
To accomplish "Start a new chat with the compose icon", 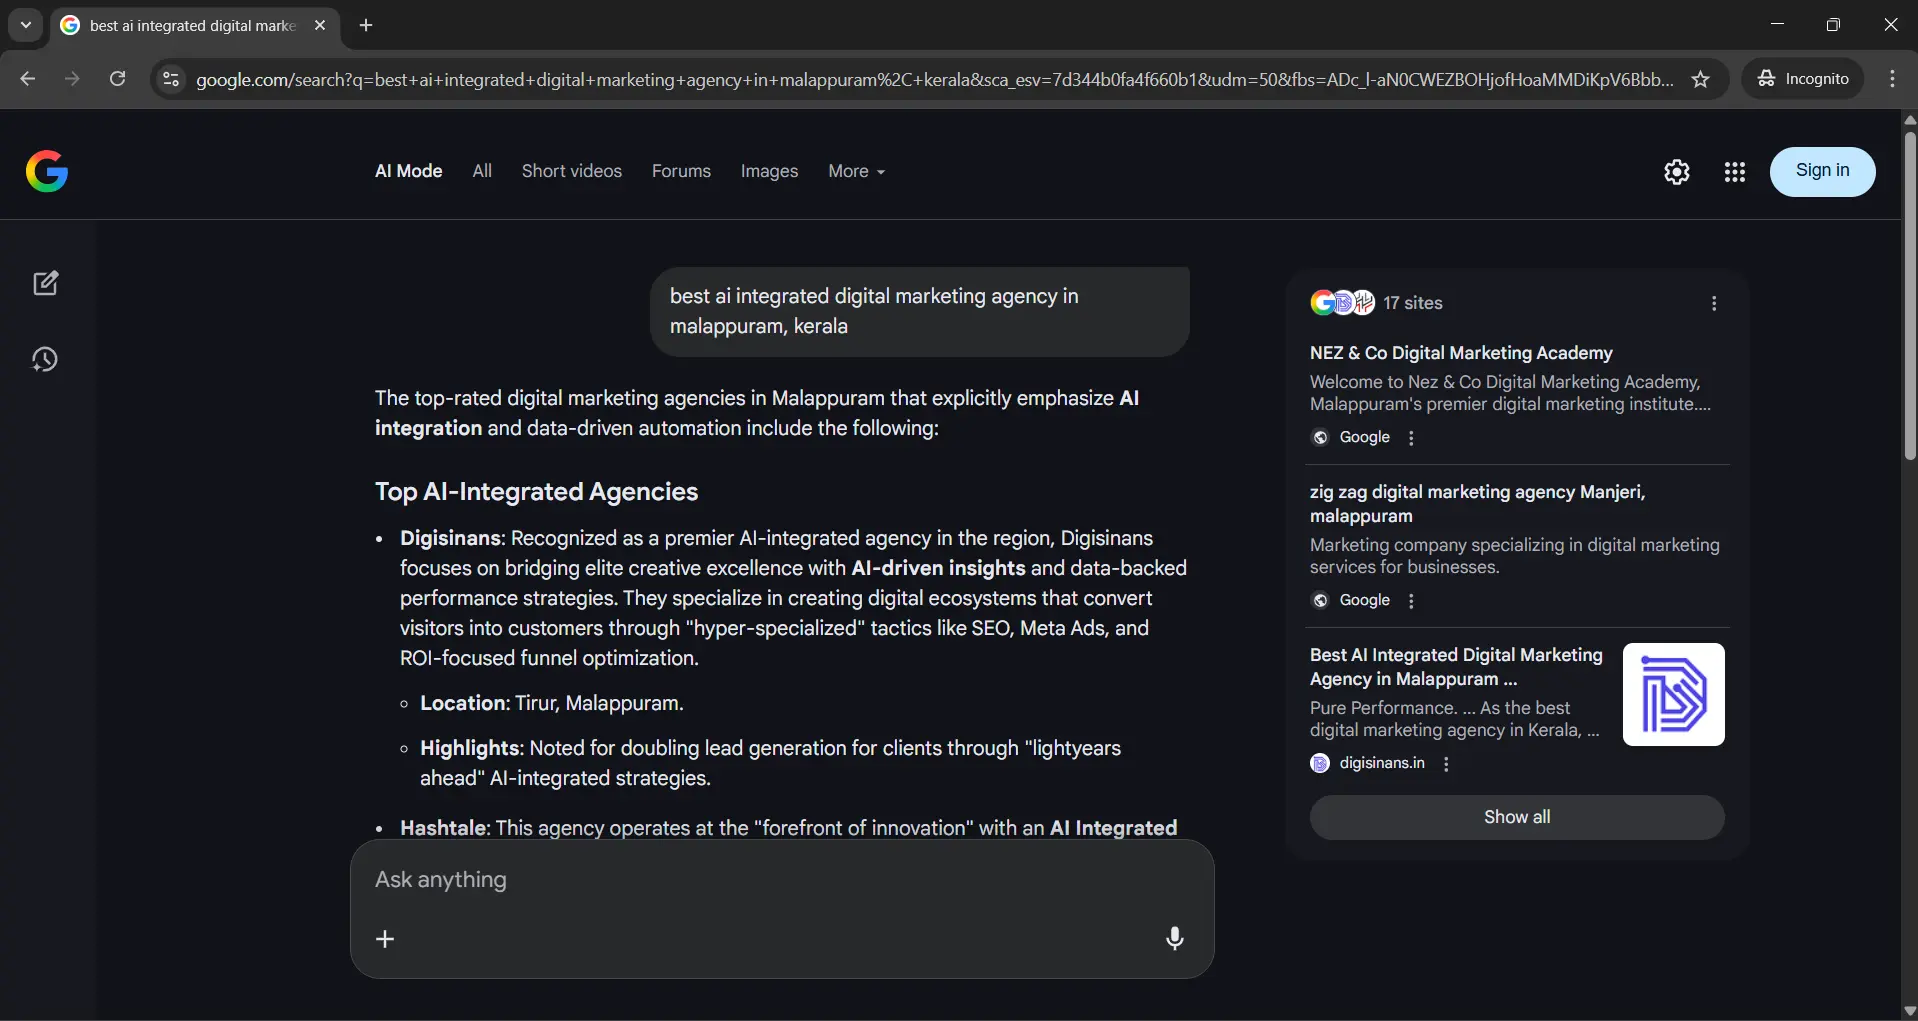I will point(46,284).
